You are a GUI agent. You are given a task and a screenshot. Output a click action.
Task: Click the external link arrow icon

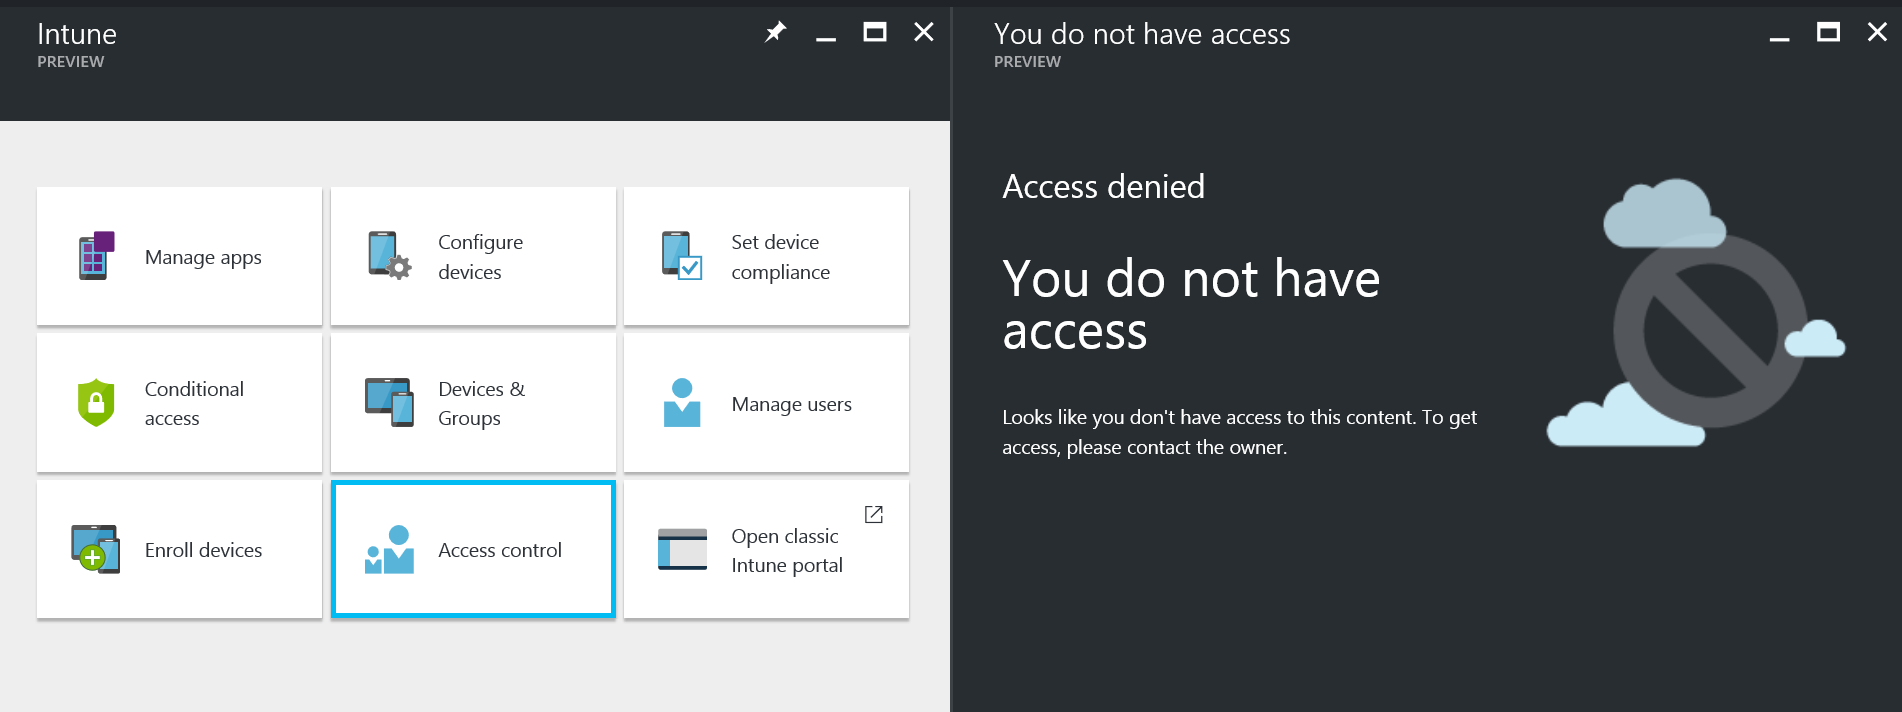point(873,514)
